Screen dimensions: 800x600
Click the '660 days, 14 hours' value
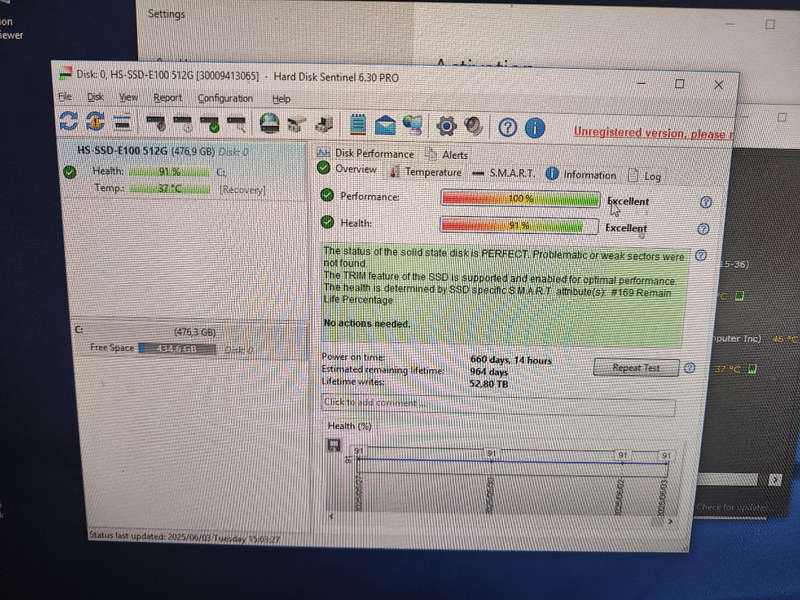click(x=511, y=360)
